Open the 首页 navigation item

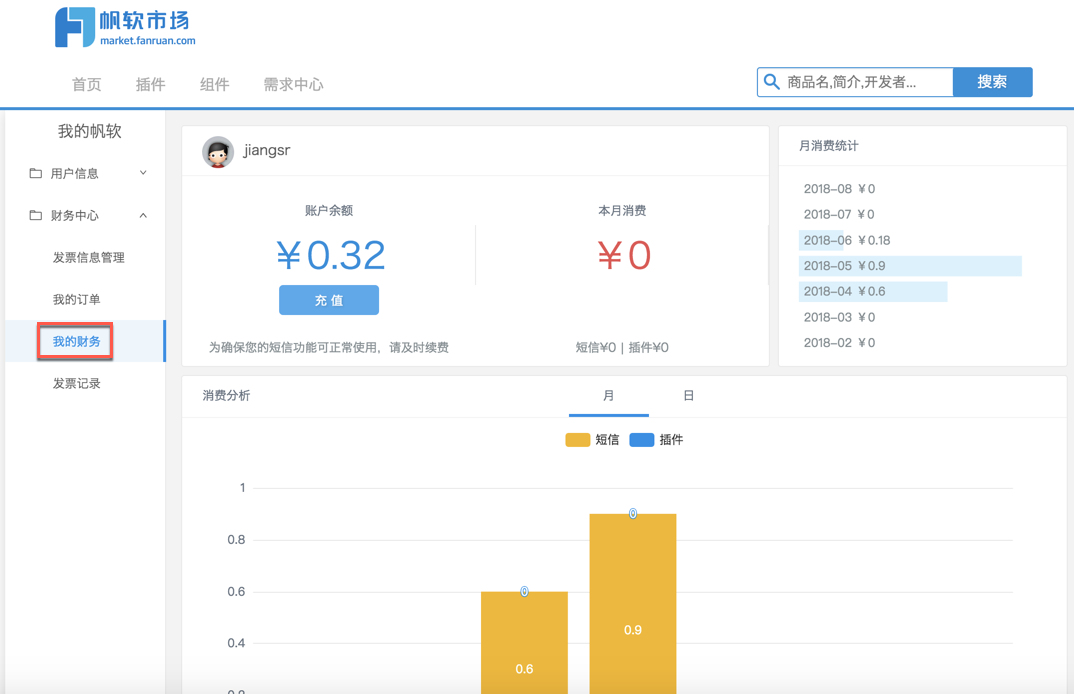coord(86,84)
